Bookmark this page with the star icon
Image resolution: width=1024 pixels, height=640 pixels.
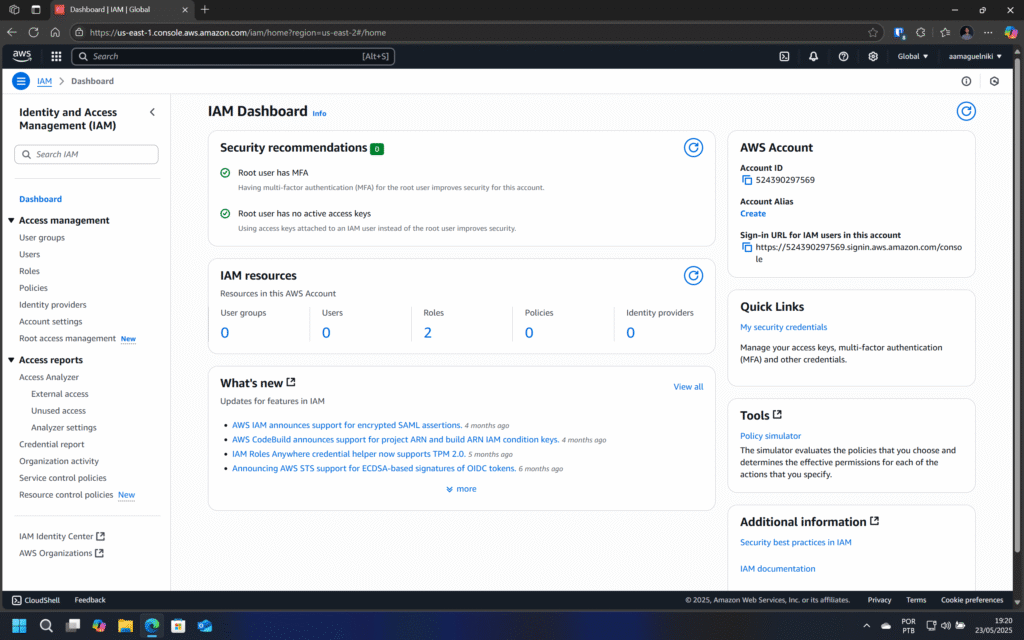(x=872, y=33)
